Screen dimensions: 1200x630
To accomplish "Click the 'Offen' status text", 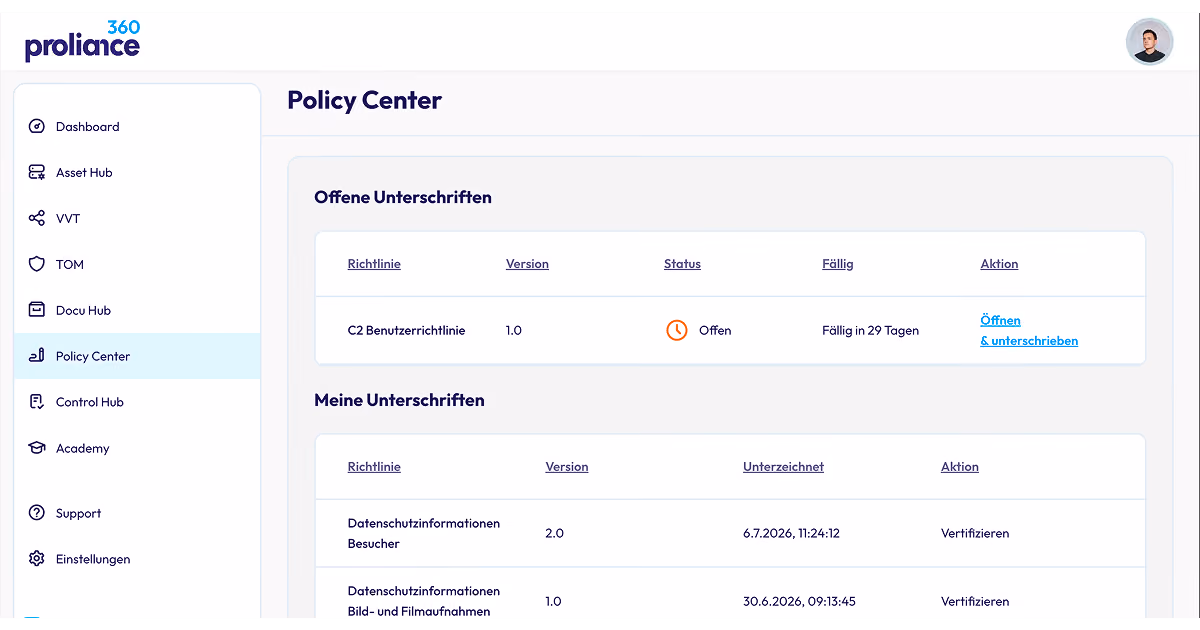I will coord(715,330).
